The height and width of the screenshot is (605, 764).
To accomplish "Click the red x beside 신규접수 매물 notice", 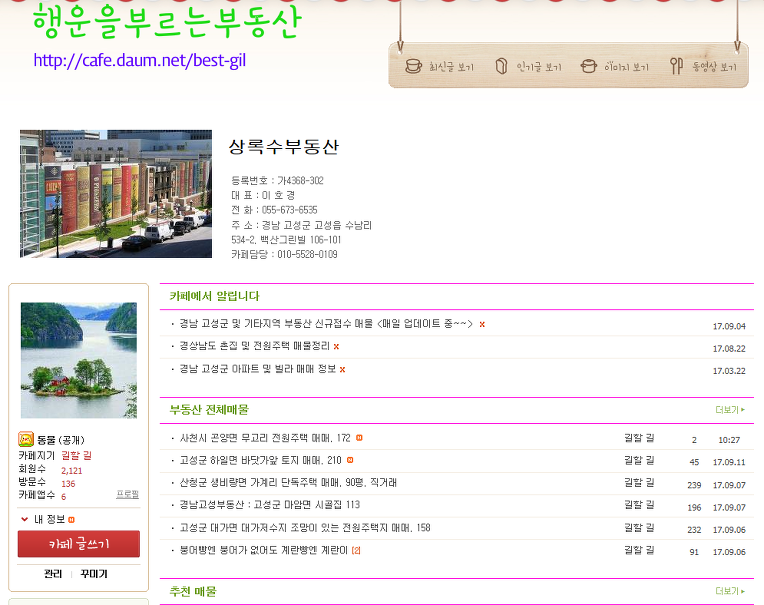I will (x=482, y=324).
